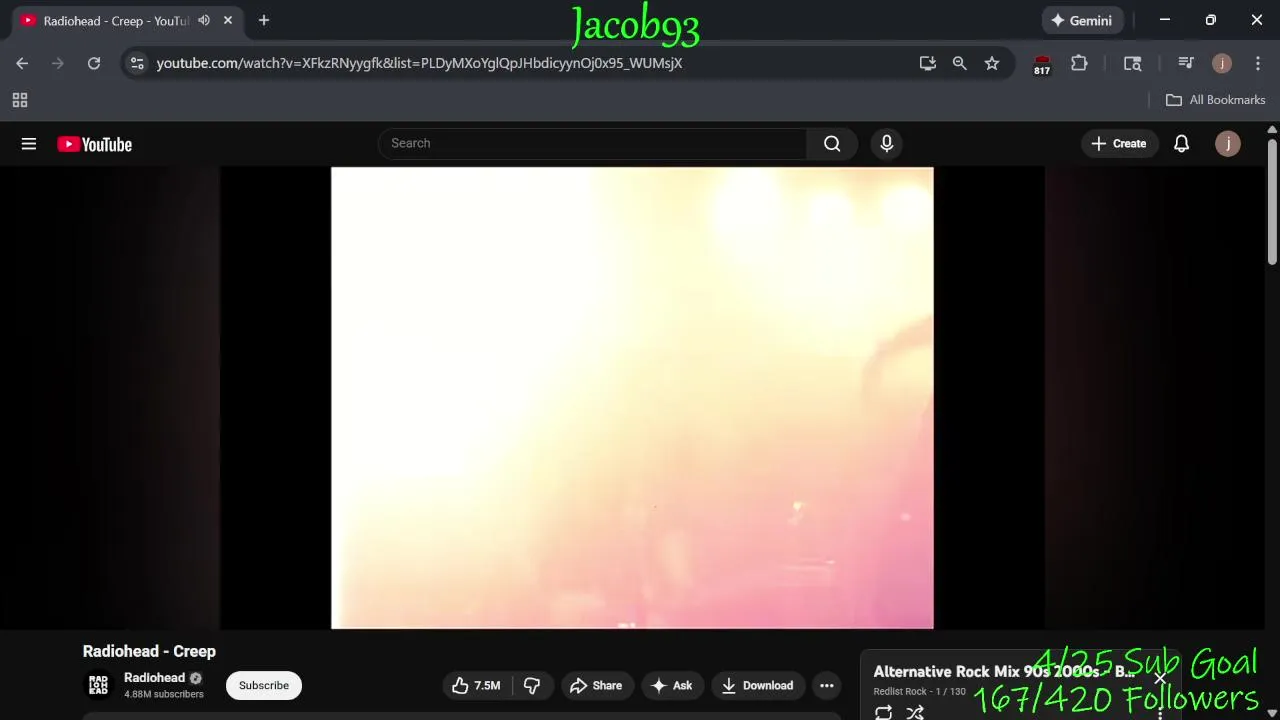Open YouTube notifications bell
The image size is (1280, 720).
coord(1181,143)
